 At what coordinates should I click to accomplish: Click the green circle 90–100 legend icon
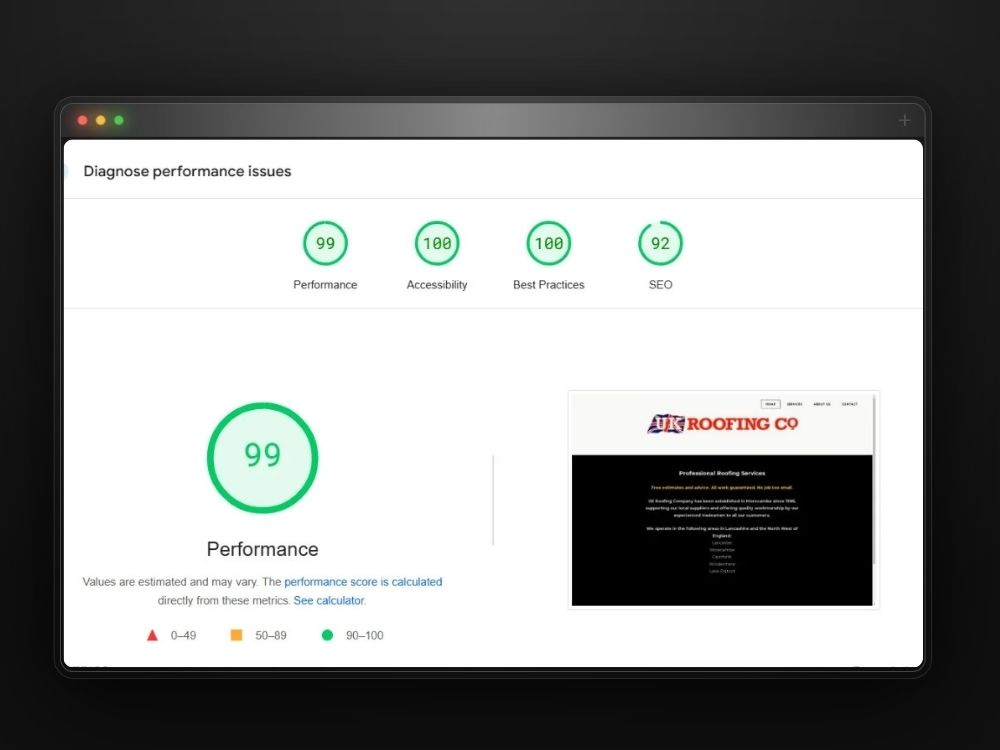pos(327,635)
